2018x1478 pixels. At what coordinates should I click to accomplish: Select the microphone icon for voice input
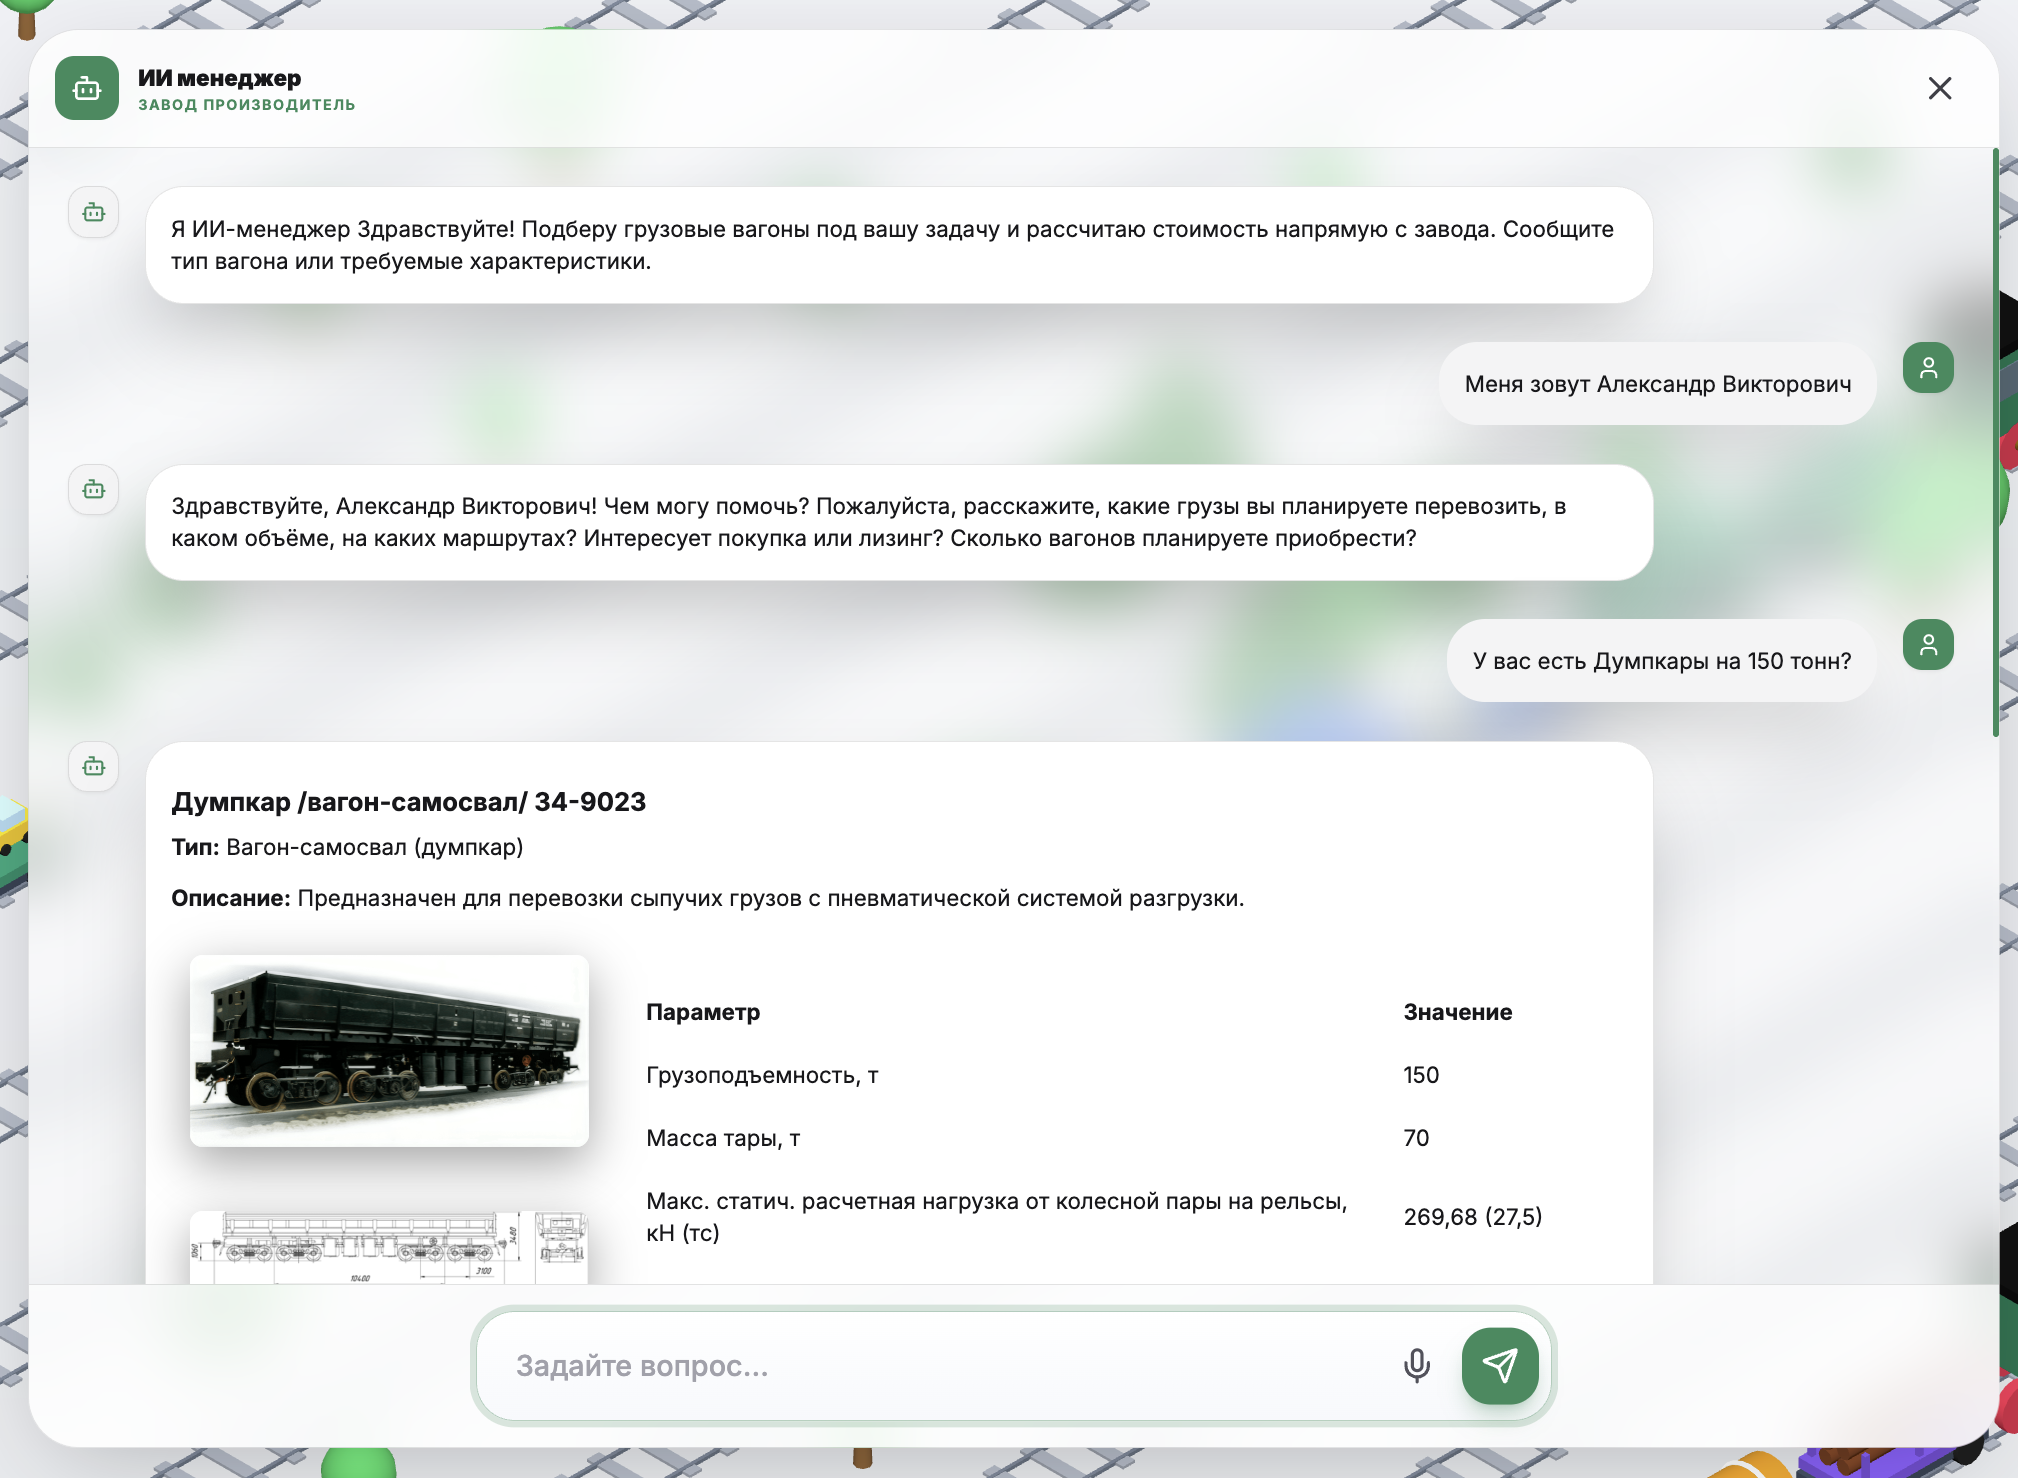point(1417,1365)
